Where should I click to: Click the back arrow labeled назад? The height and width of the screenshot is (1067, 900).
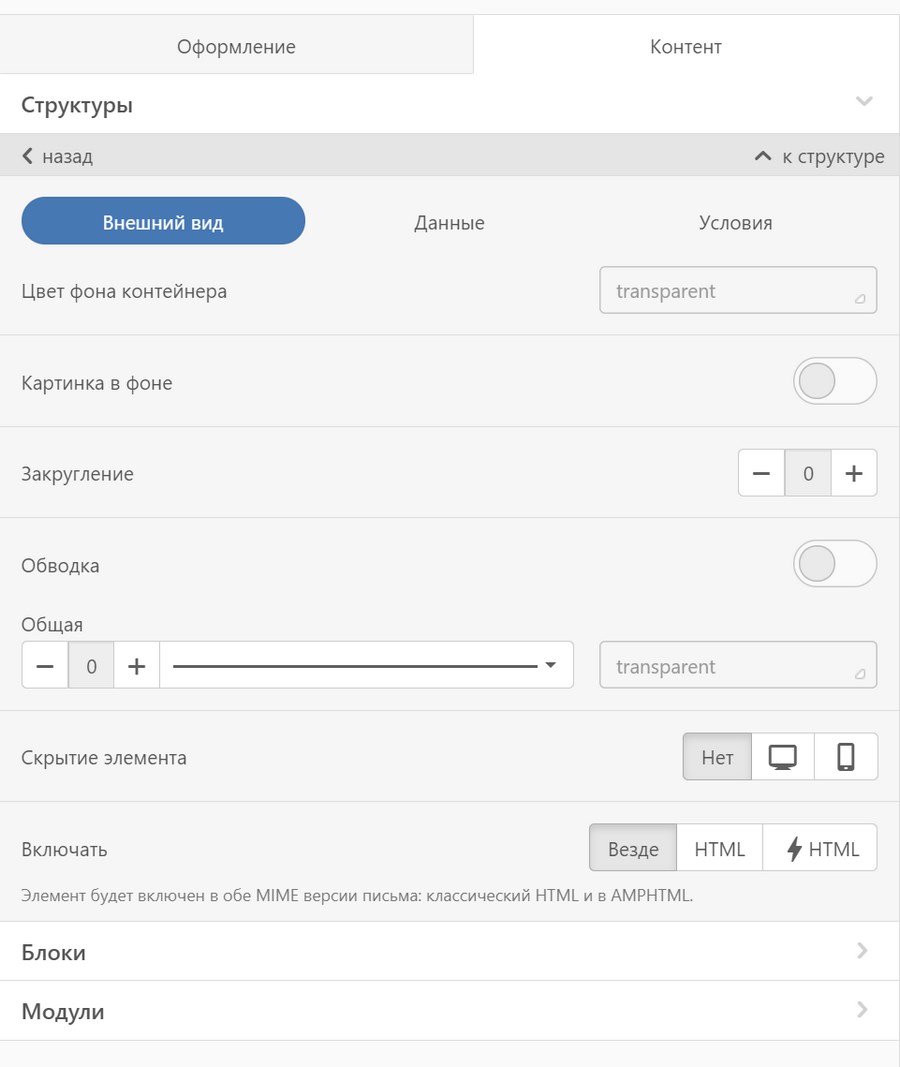point(57,156)
